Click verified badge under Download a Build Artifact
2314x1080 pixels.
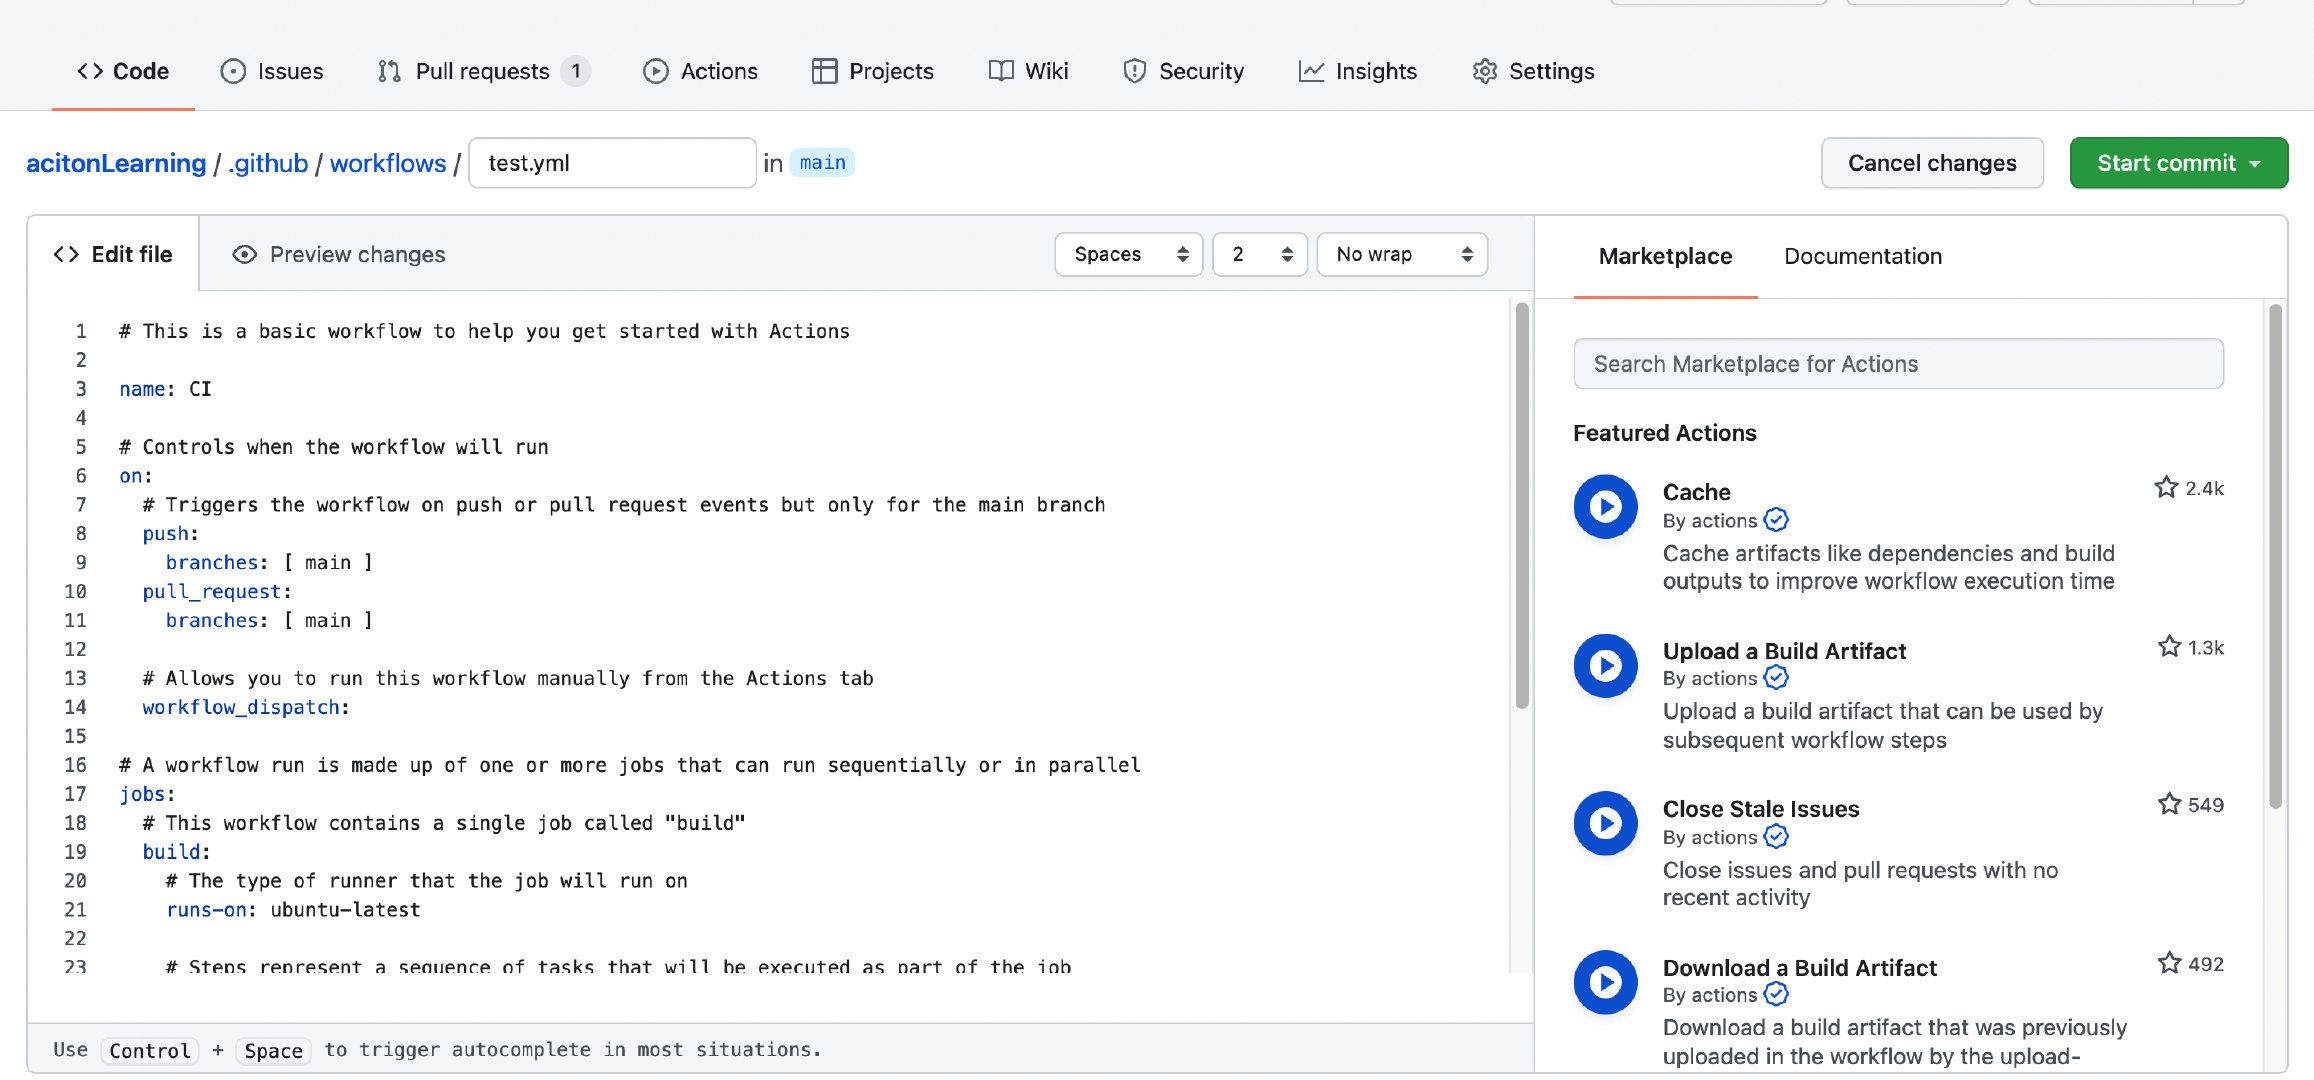1776,995
